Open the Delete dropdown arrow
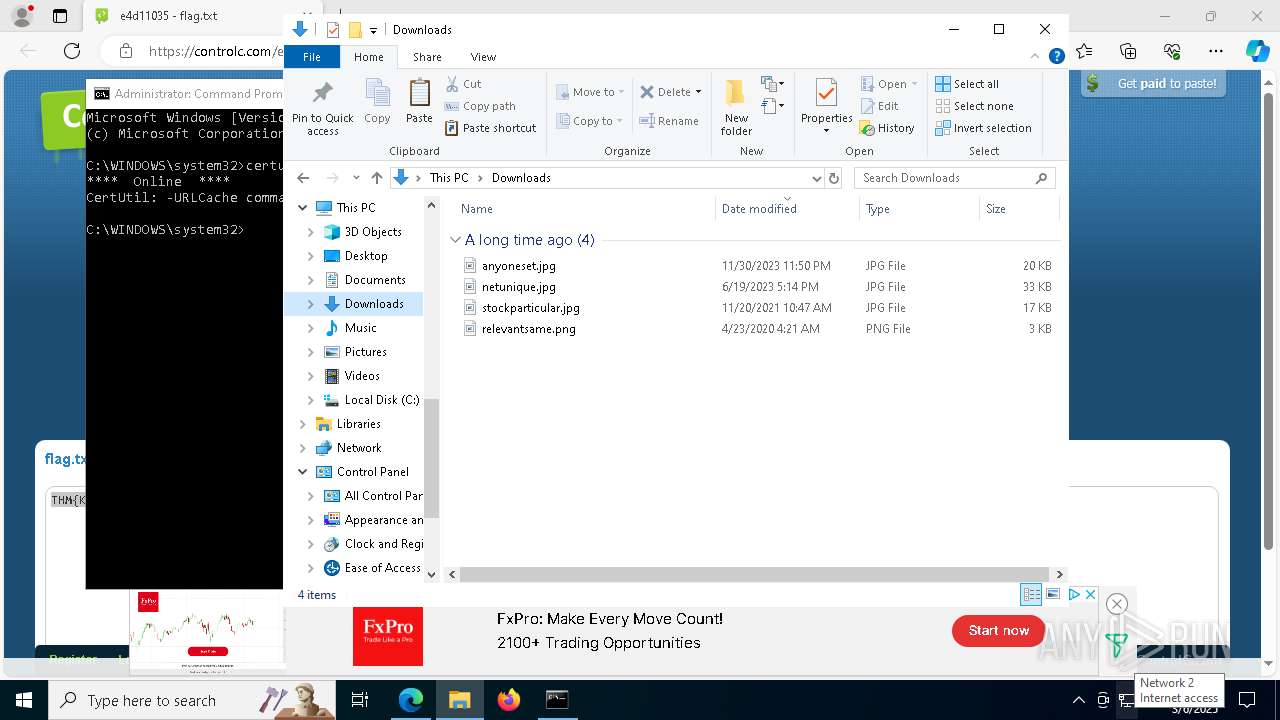This screenshot has width=1280, height=720. 698,92
